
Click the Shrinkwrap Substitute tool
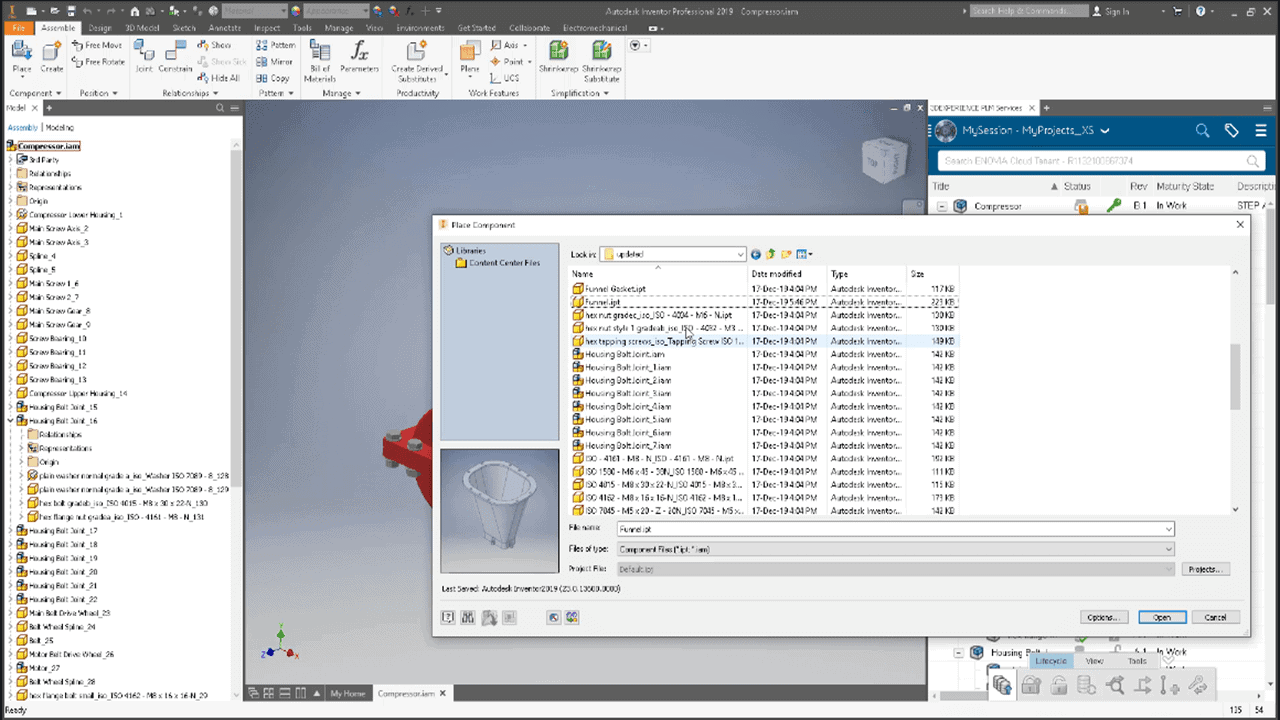602,60
